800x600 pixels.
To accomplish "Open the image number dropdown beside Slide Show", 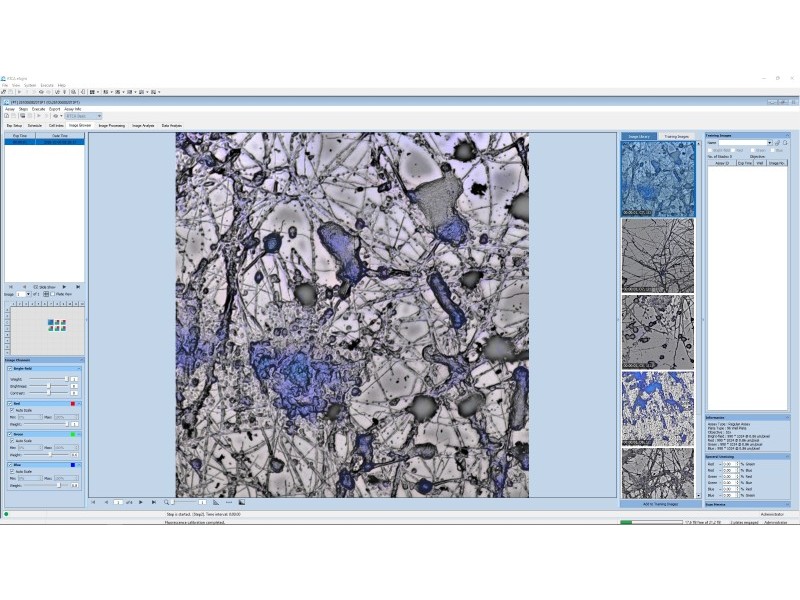I will pos(29,294).
